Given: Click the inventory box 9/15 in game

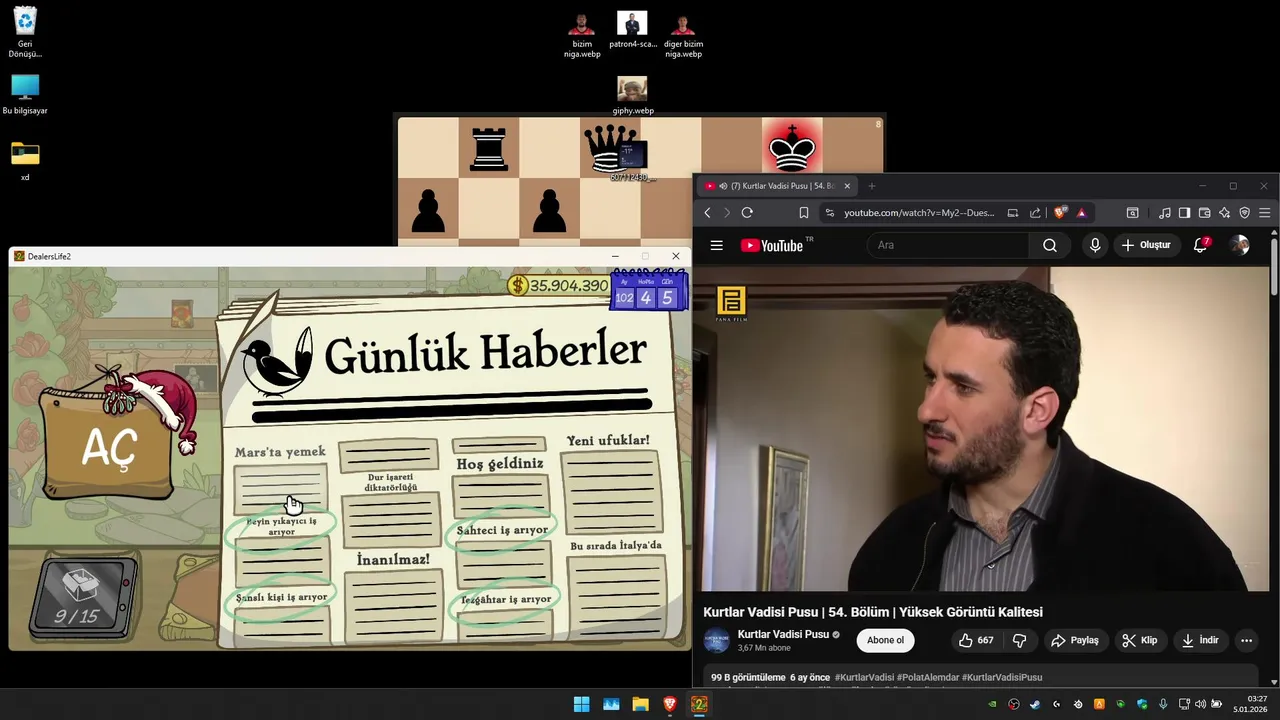Looking at the screenshot, I should click(80, 598).
